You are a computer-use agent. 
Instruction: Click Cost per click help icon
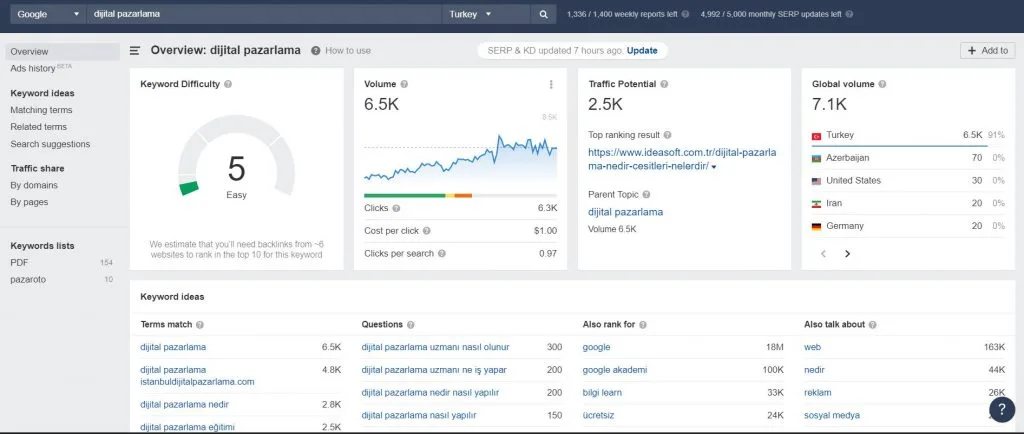(x=426, y=231)
